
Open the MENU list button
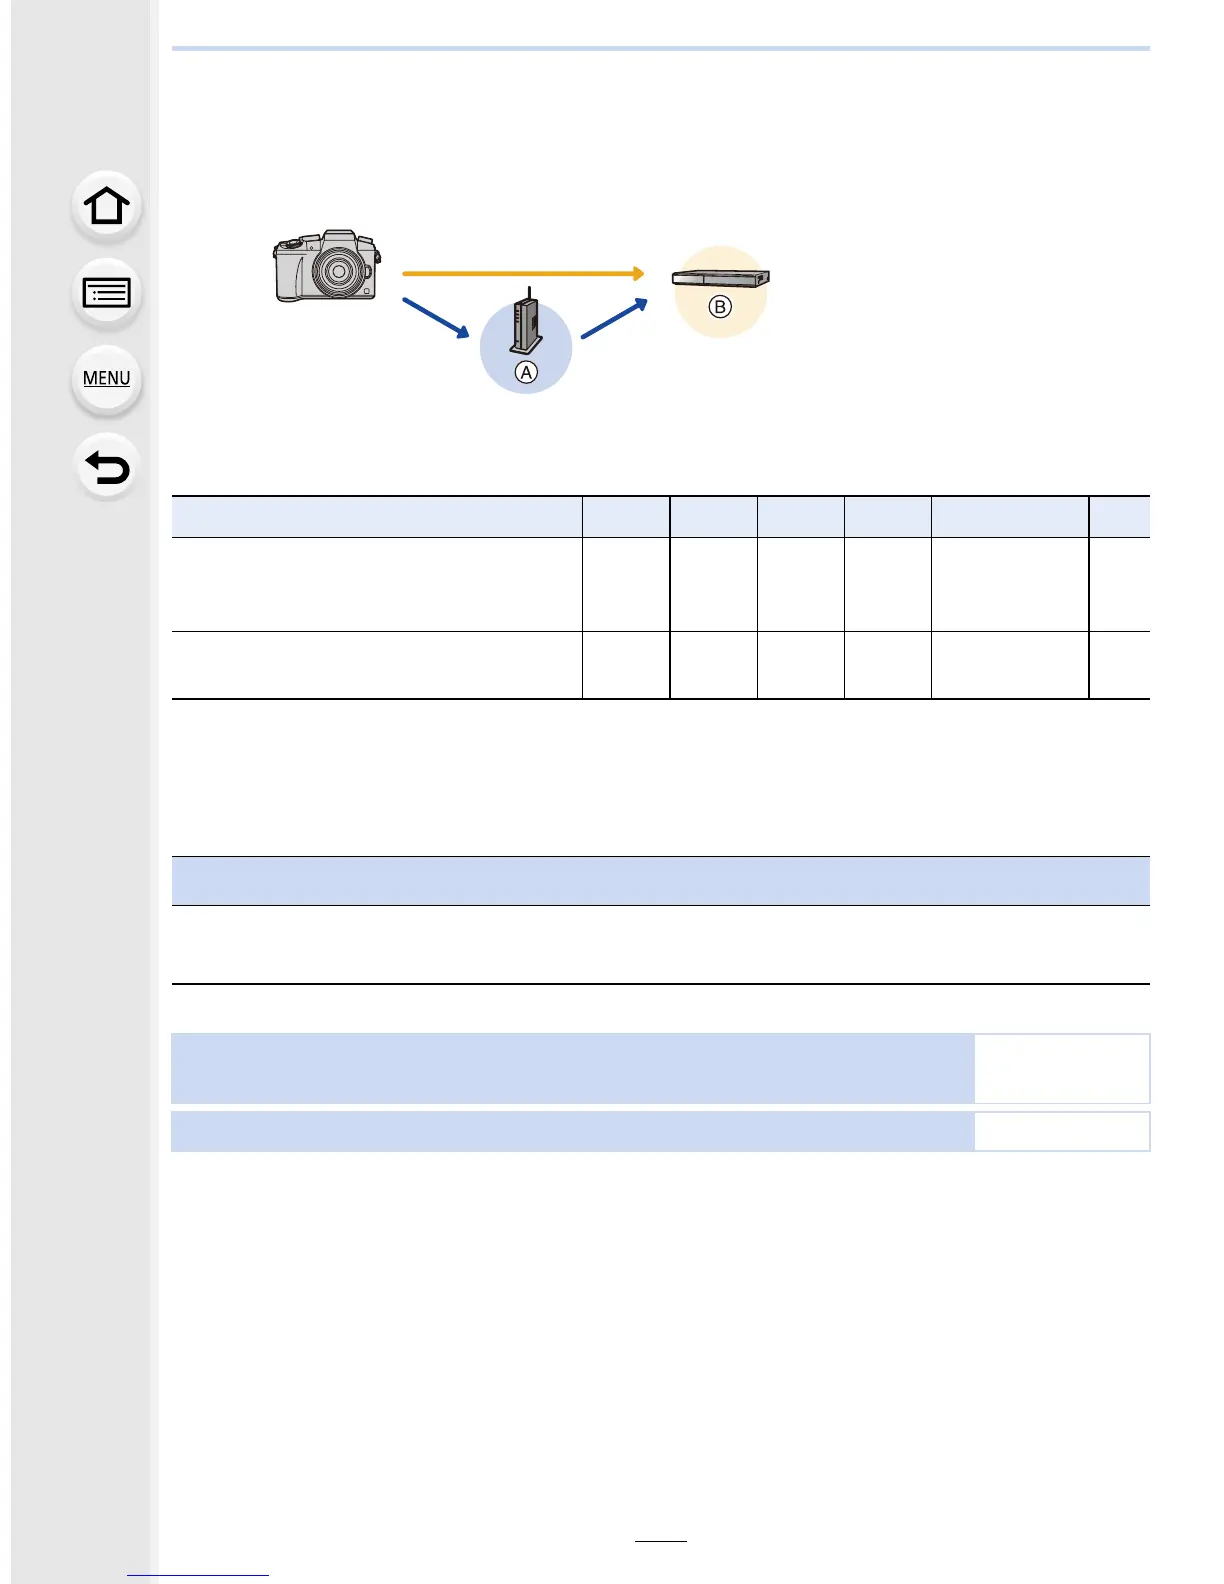(107, 379)
